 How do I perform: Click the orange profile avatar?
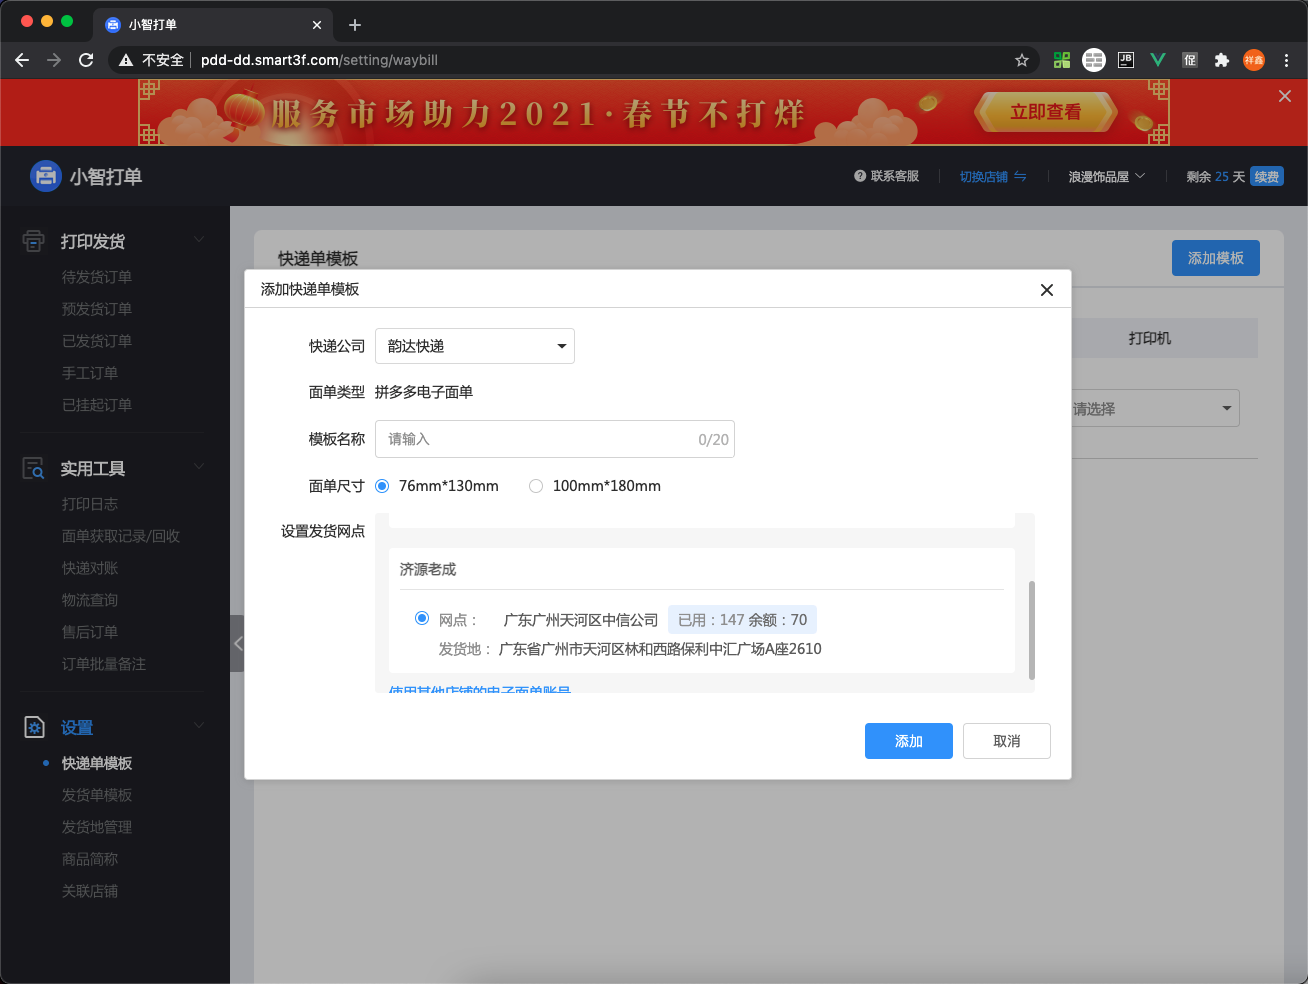tap(1254, 60)
